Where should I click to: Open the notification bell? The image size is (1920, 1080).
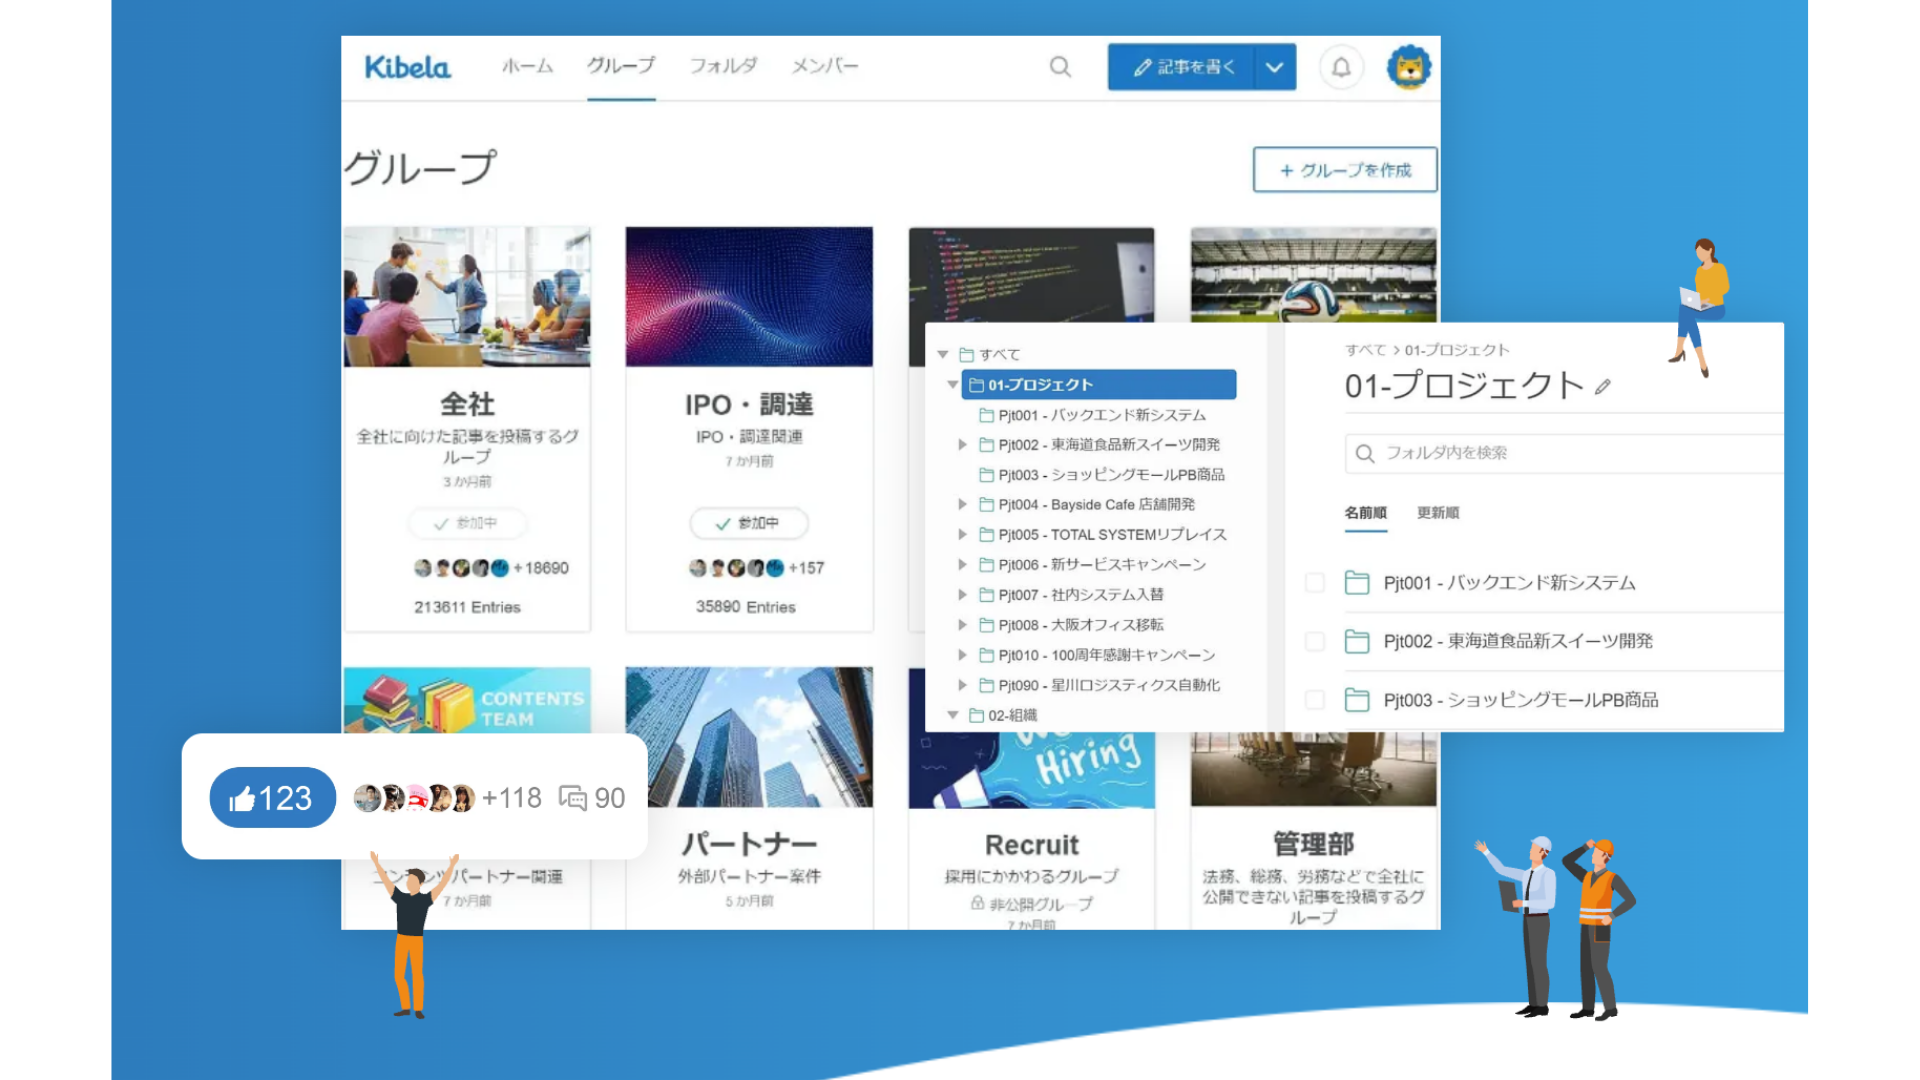point(1342,67)
